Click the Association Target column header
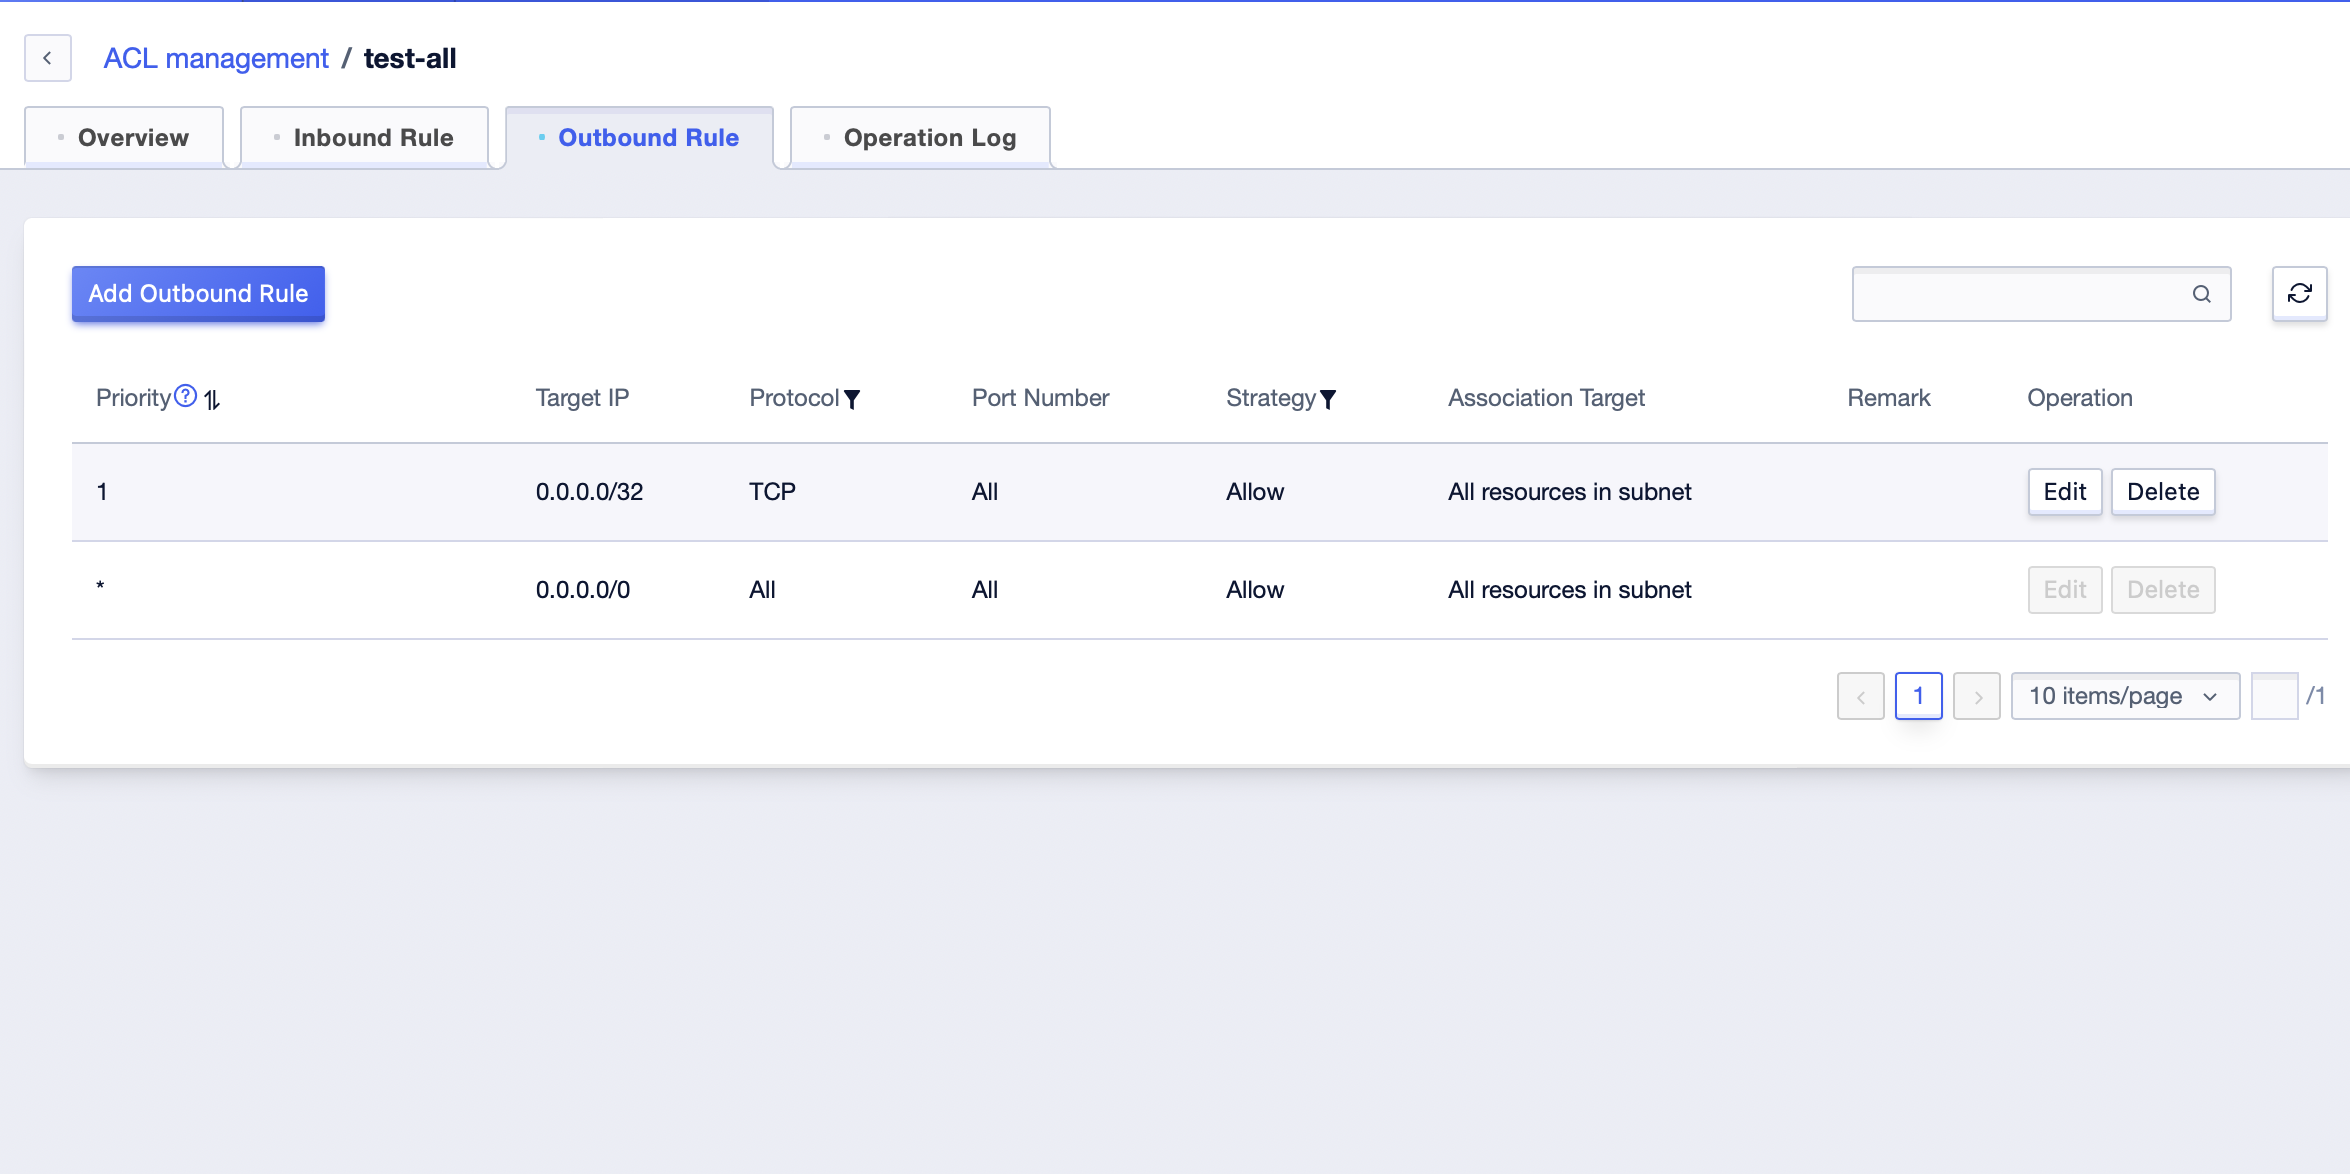Screen dimensions: 2350x1174 1546,397
